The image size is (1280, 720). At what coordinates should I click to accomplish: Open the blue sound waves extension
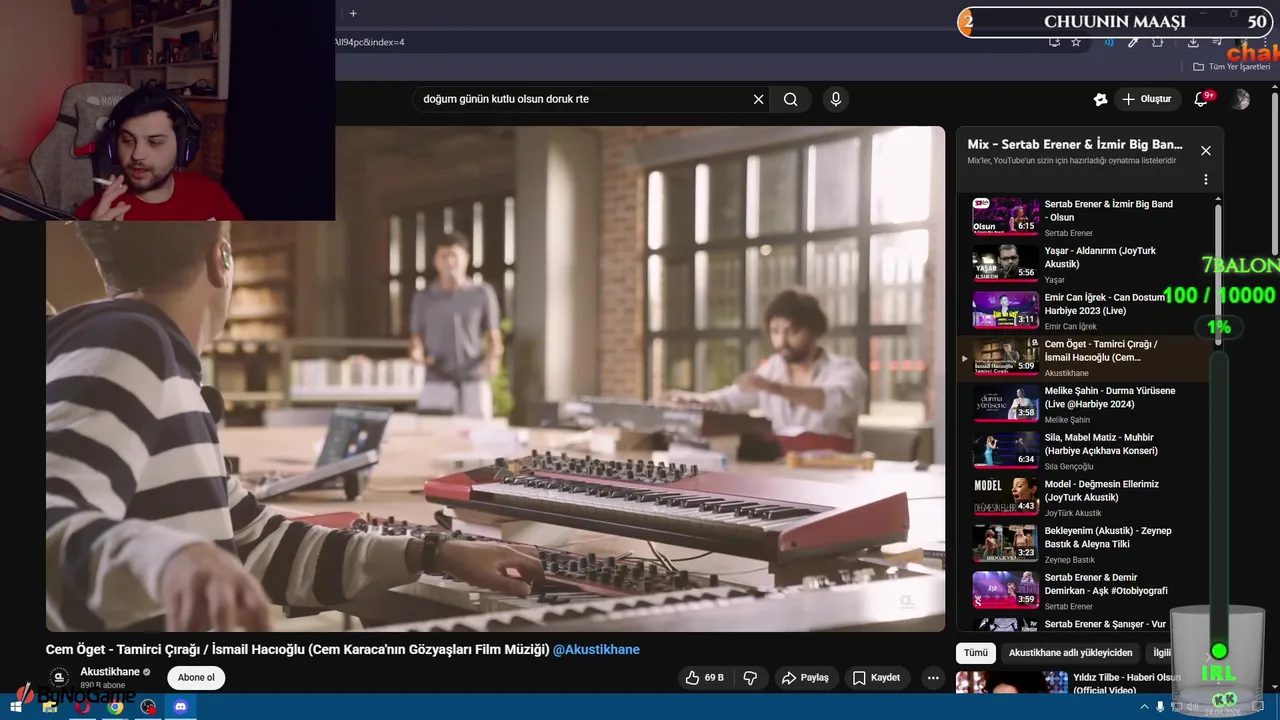(x=1109, y=42)
